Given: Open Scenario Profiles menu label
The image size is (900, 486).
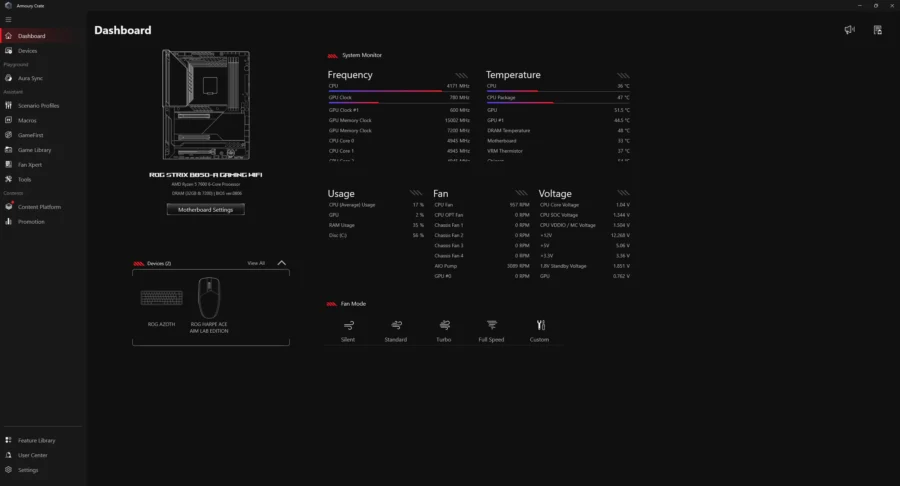Looking at the screenshot, I should 38,106.
